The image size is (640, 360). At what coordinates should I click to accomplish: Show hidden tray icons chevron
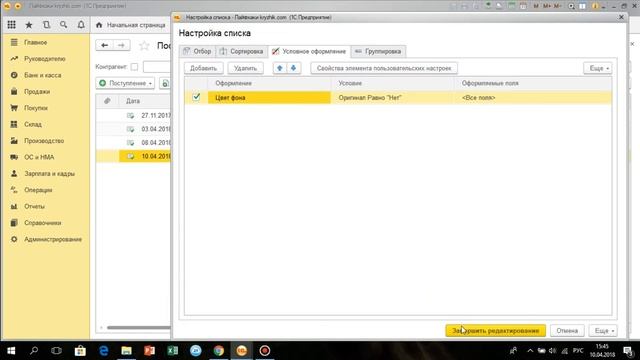click(530, 351)
